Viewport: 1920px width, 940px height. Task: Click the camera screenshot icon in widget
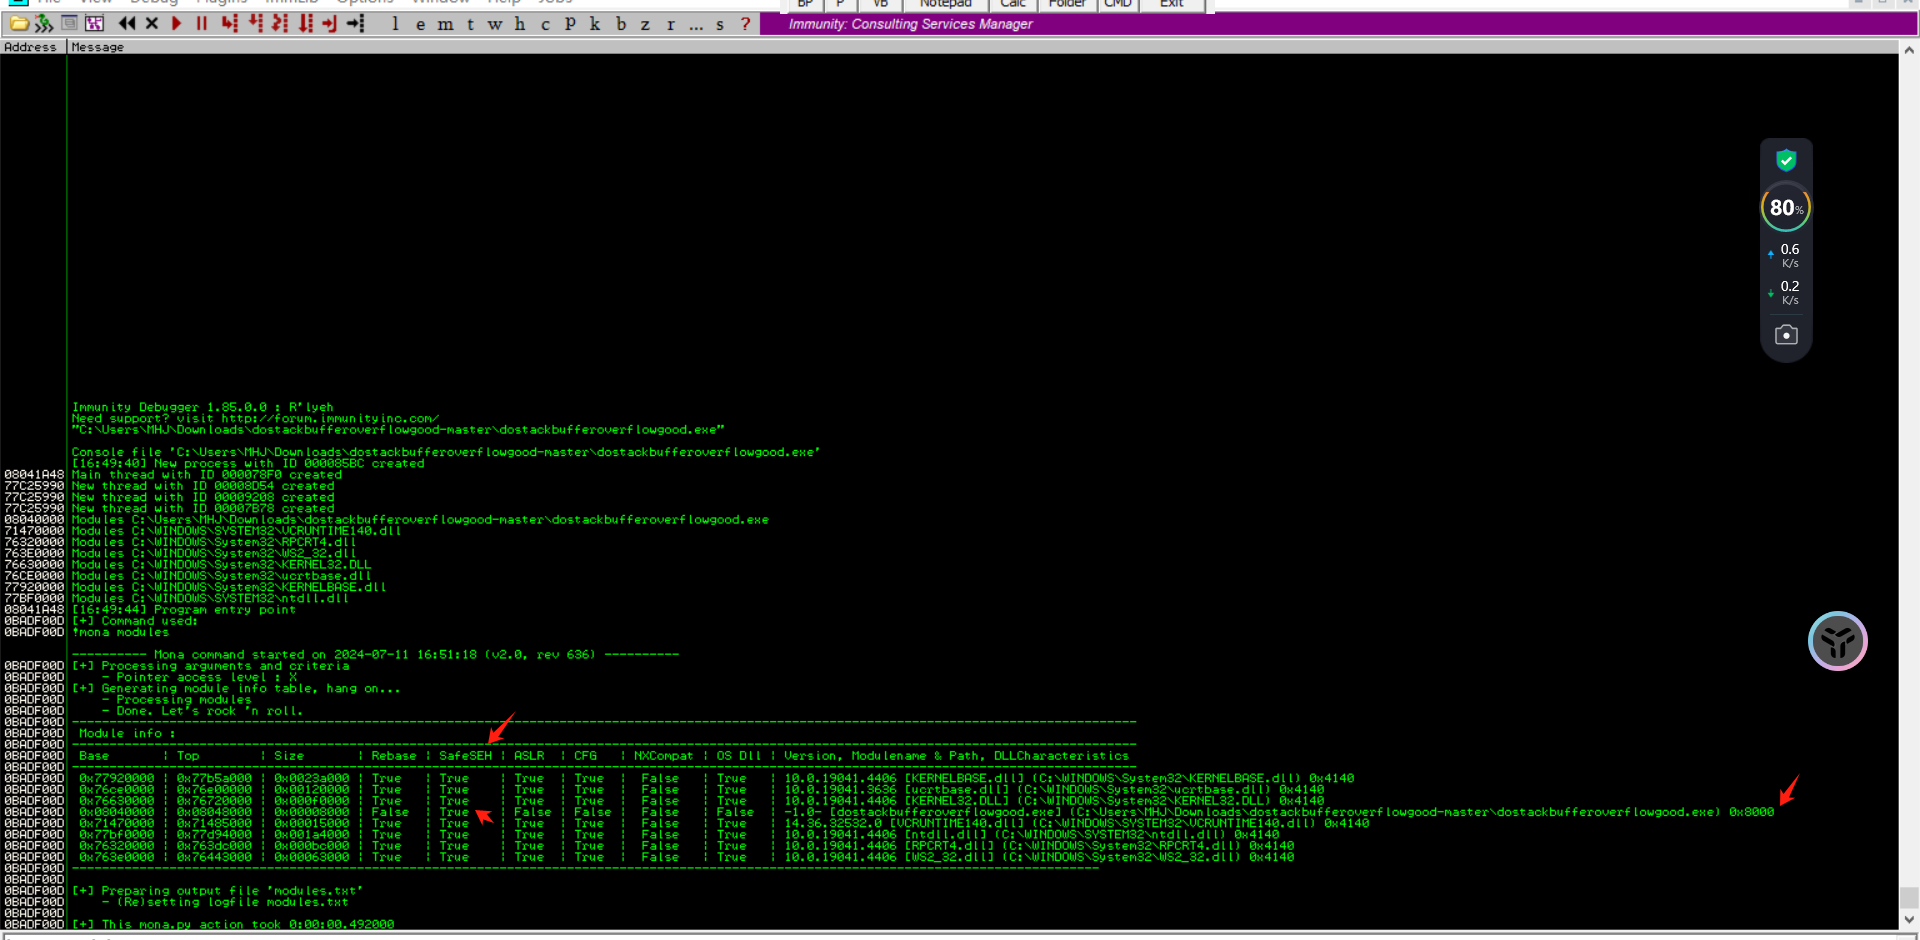1786,335
